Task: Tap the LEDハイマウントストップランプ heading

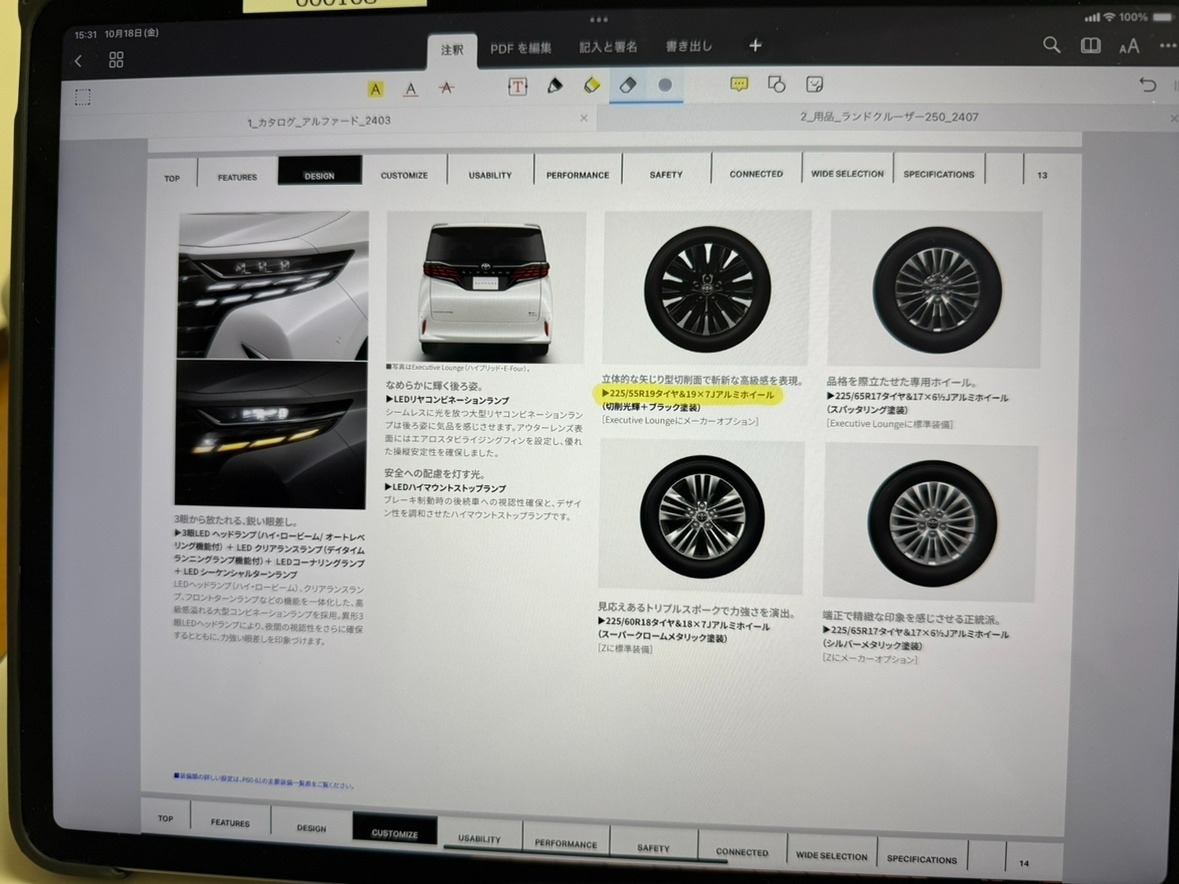Action: [445, 488]
